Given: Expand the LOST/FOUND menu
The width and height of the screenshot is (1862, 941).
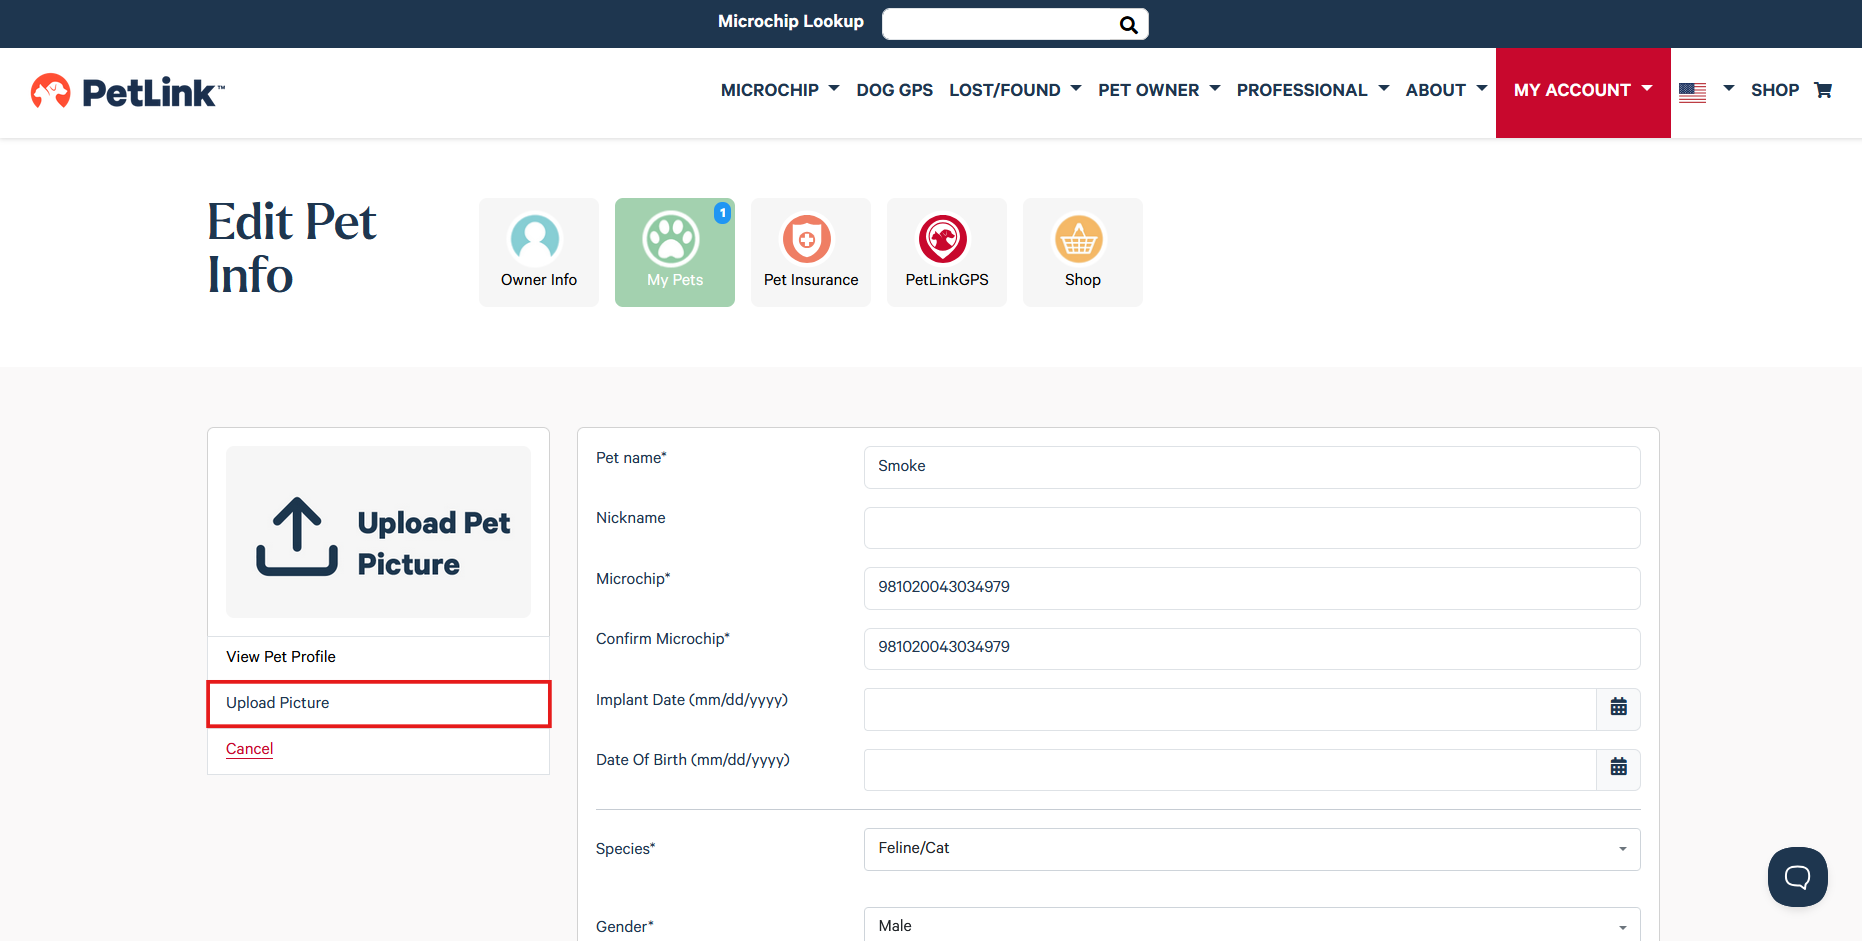Looking at the screenshot, I should [1015, 90].
